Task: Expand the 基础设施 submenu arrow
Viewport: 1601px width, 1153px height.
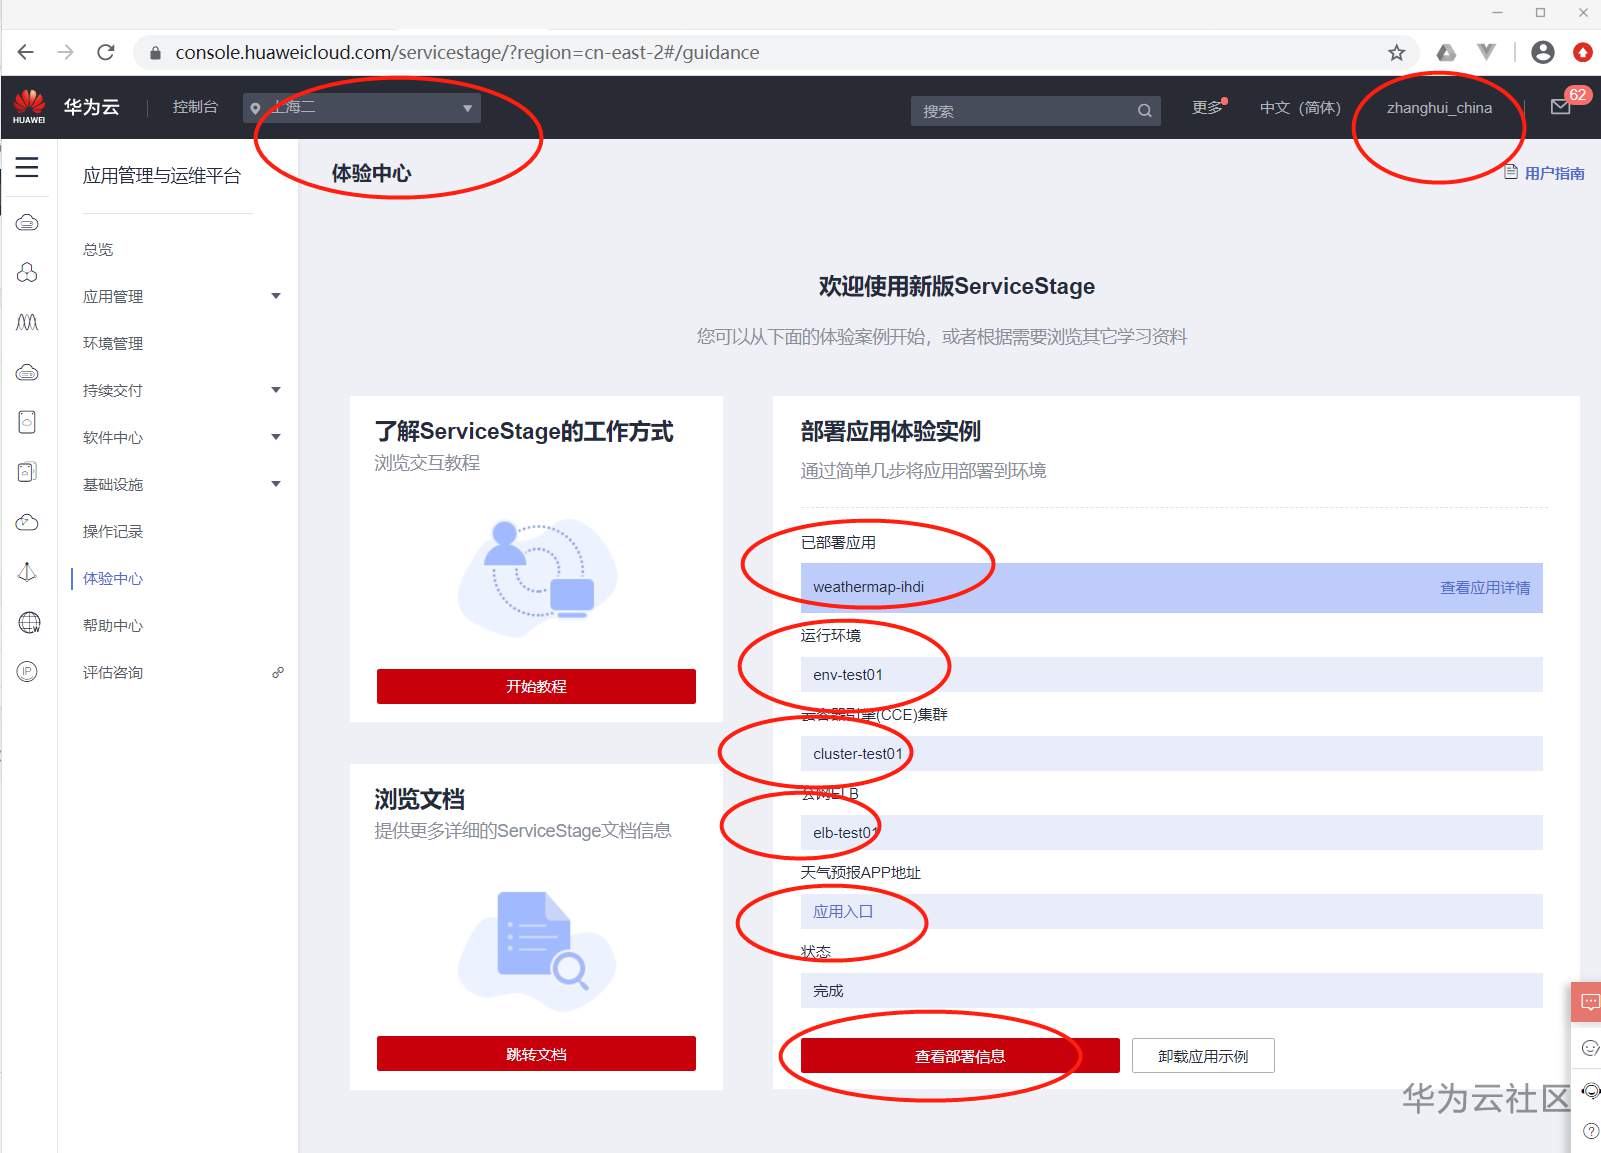Action: (x=276, y=484)
